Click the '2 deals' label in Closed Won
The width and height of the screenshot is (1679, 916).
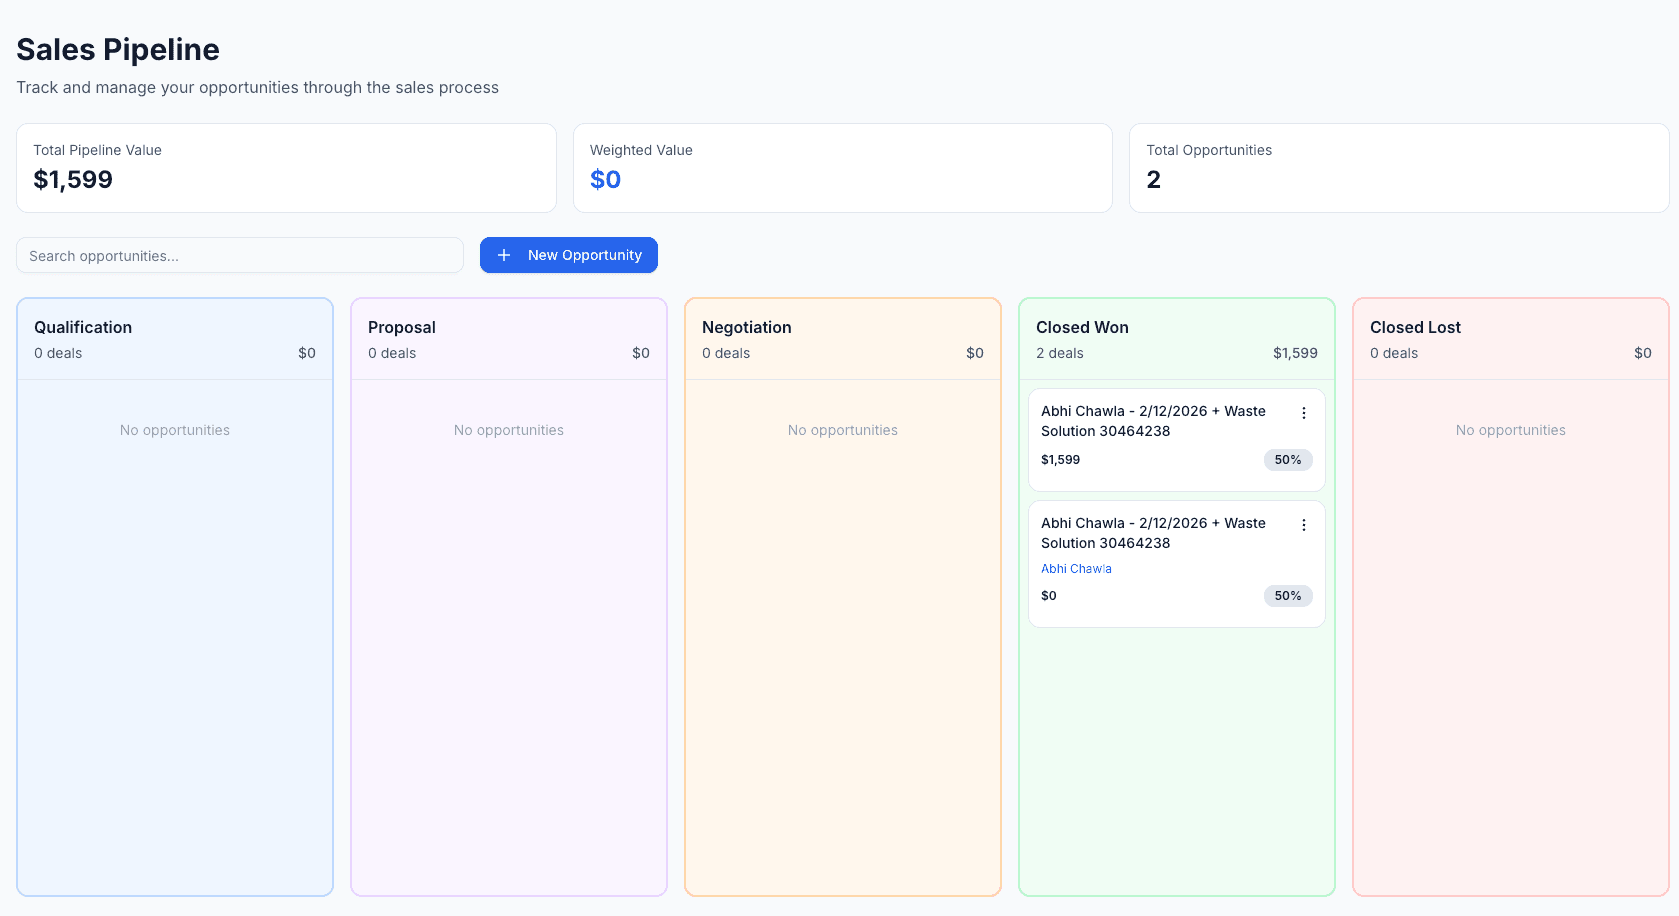pos(1060,353)
